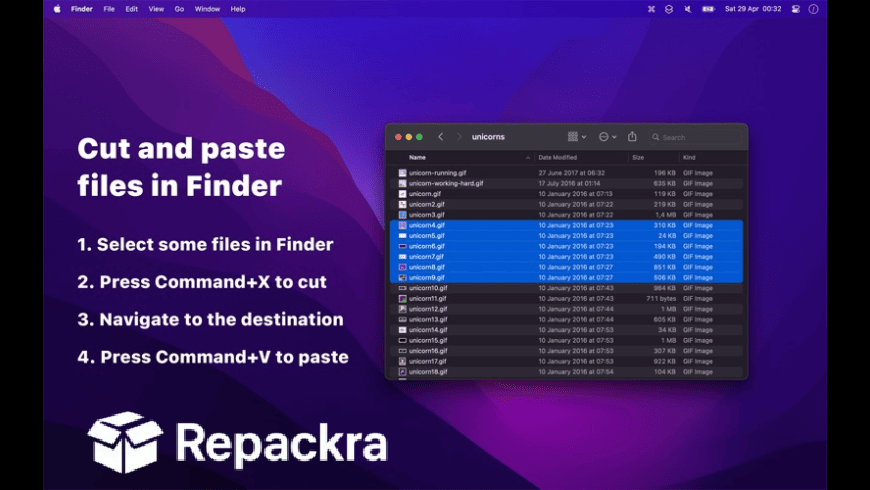This screenshot has width=870, height=490.
Task: Click the Finder Search field
Action: click(x=695, y=137)
